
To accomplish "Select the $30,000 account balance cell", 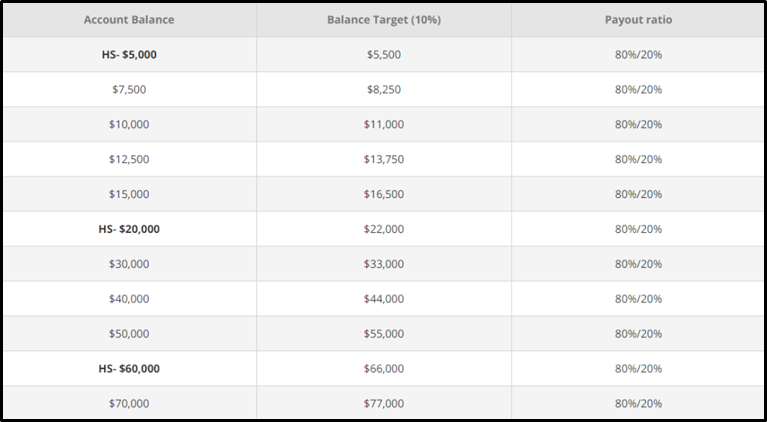I will (x=129, y=264).
